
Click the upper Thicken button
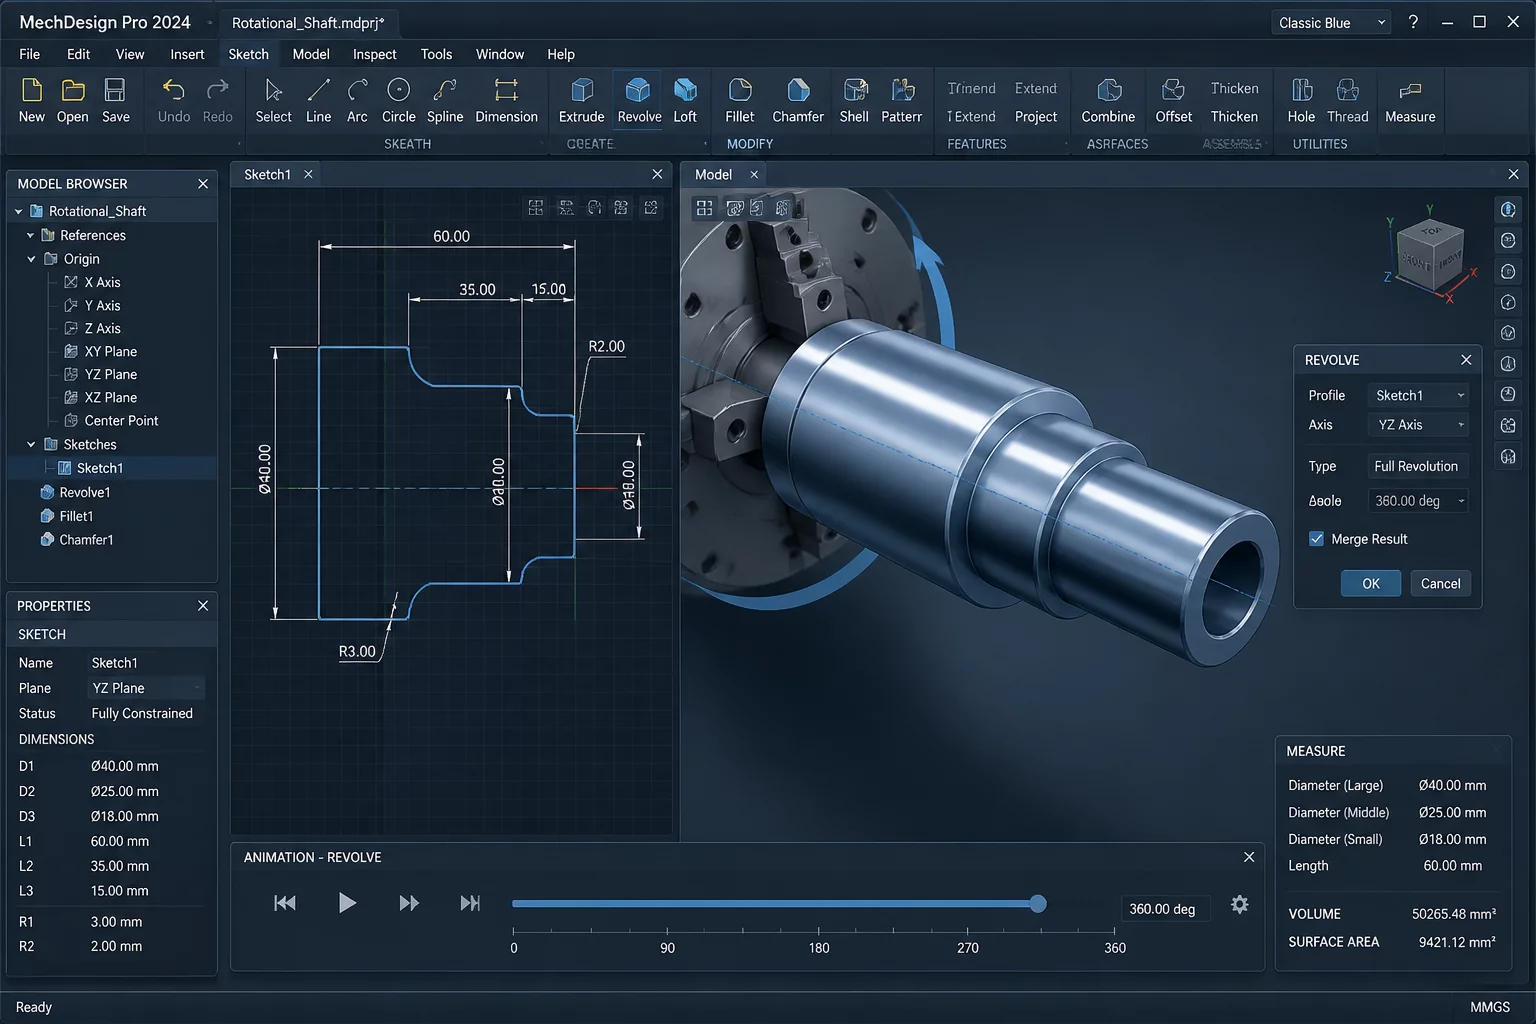coord(1234,88)
